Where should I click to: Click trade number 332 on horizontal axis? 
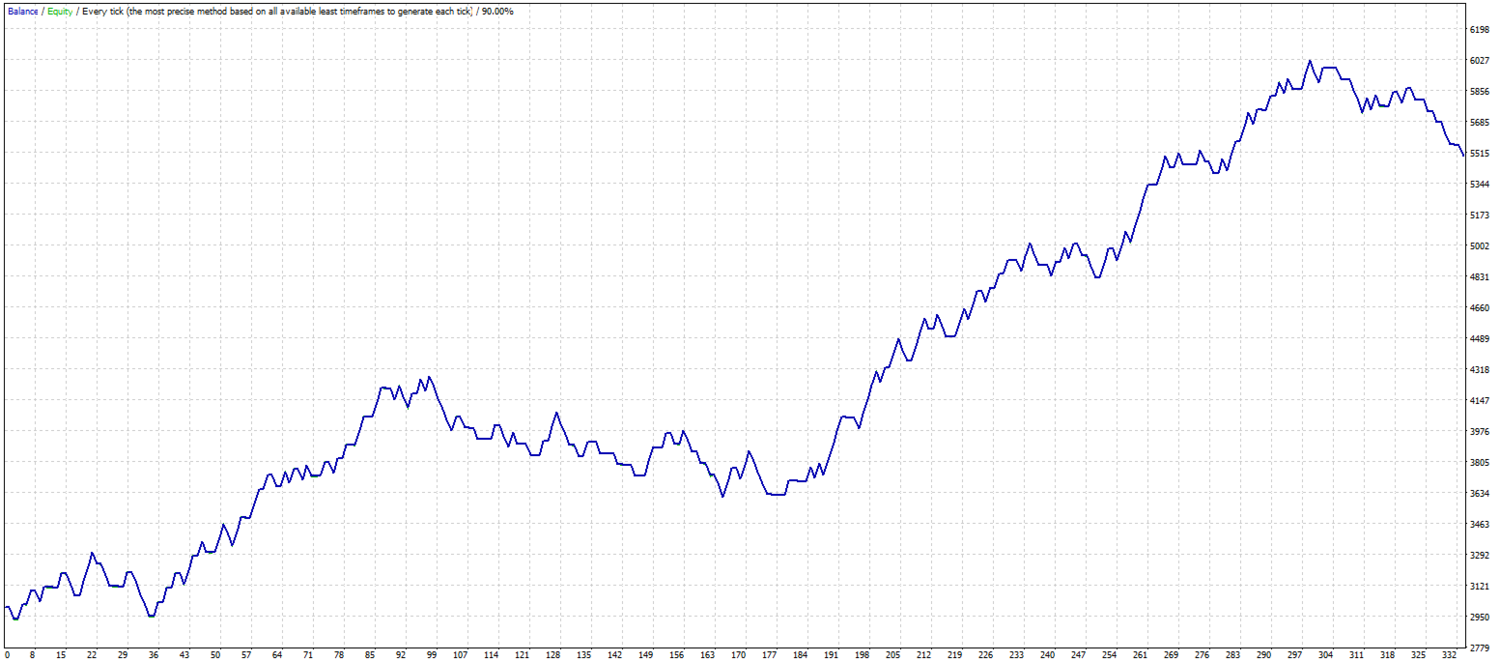coord(1449,655)
